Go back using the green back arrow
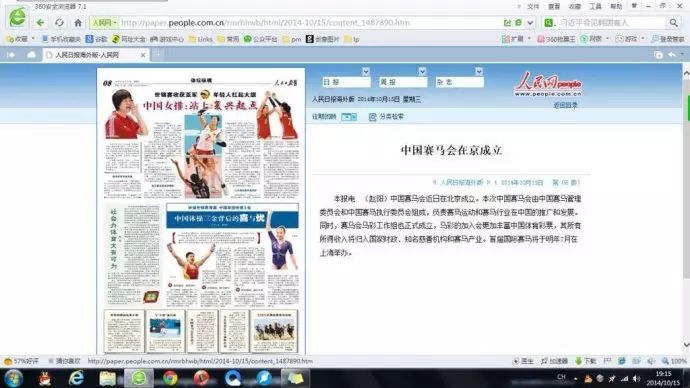Image resolution: width=690 pixels, height=388 pixels. point(40,22)
